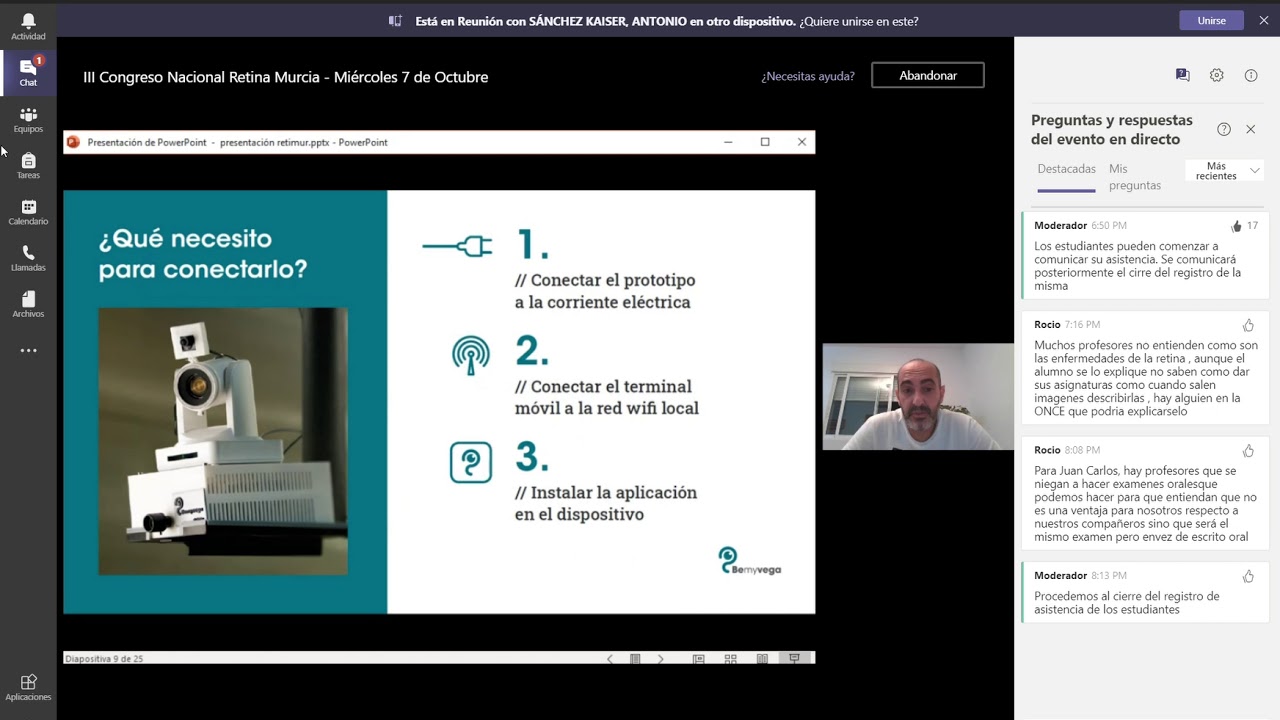Open the Chat section
The image size is (1280, 720).
click(28, 72)
